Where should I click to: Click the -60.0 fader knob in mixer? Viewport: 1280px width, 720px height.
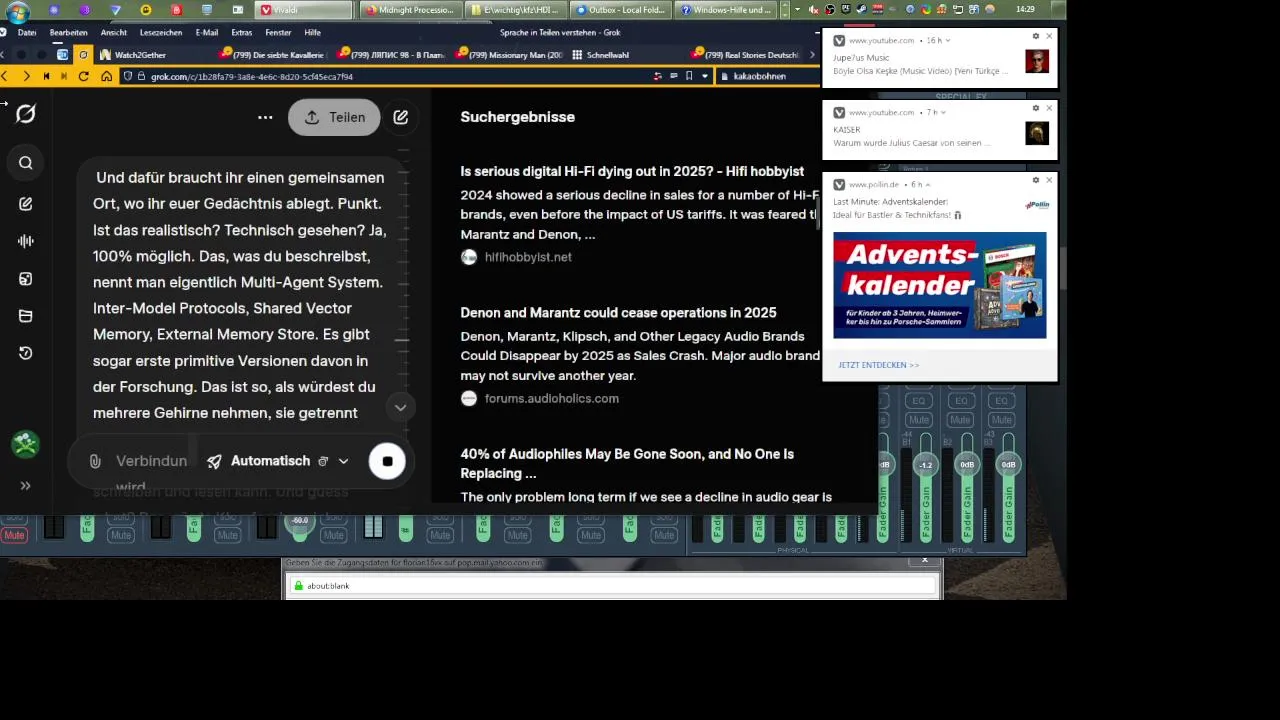299,521
